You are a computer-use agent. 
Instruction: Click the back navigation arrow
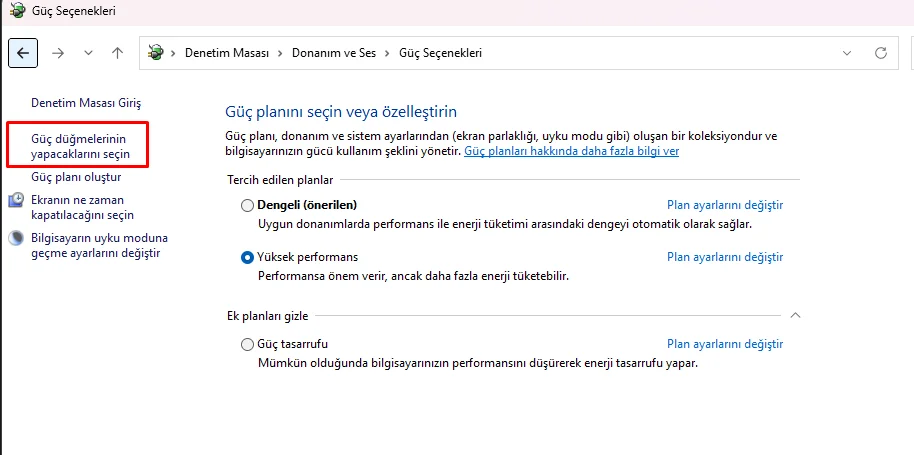pos(23,53)
